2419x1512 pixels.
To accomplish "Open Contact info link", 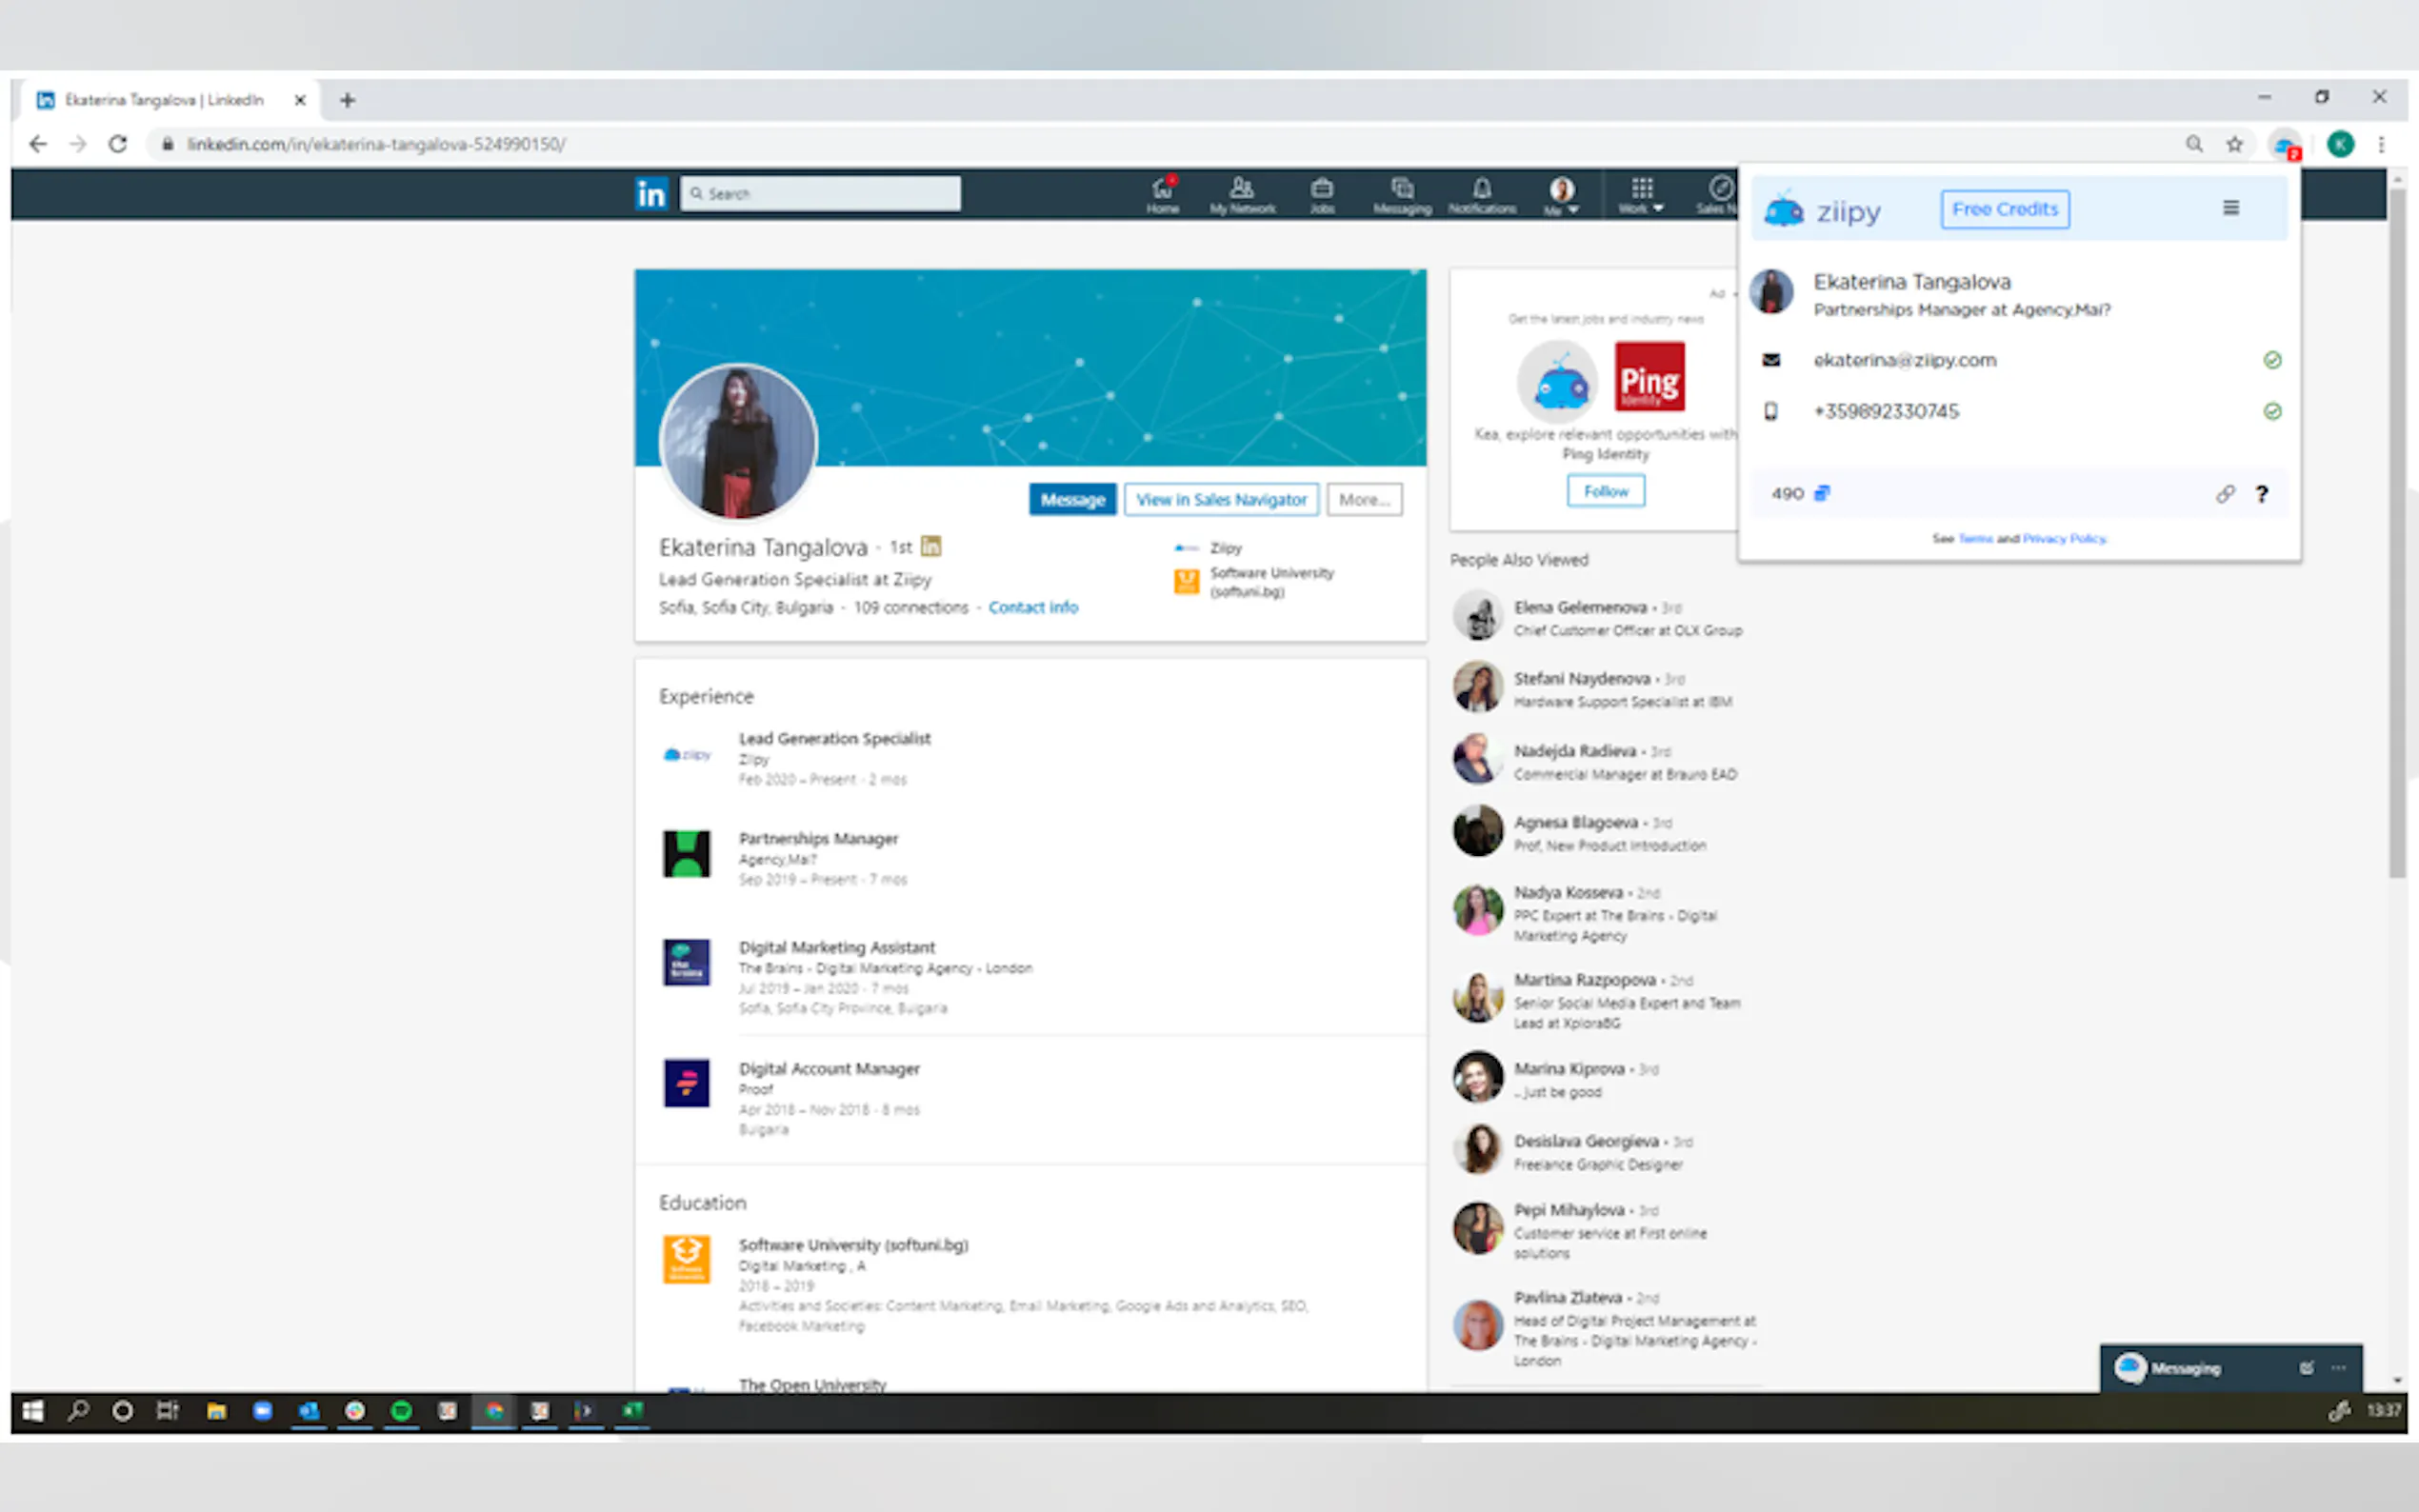I will point(1033,607).
